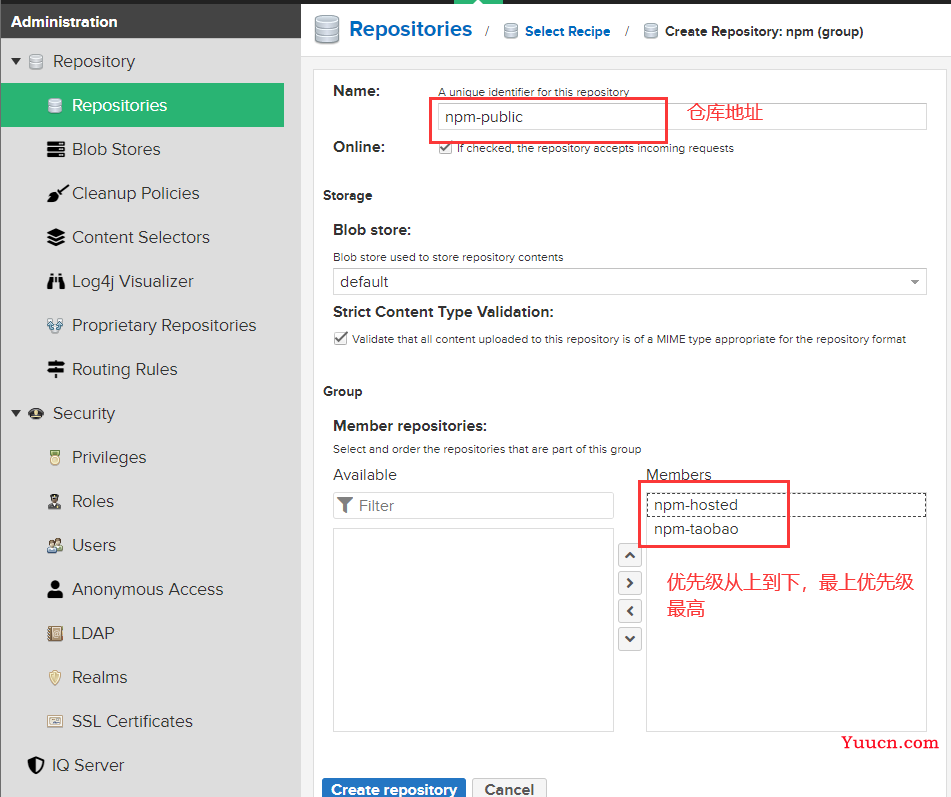951x797 pixels.
Task: Toggle Strict Content Type Validation checkbox
Action: tap(341, 338)
